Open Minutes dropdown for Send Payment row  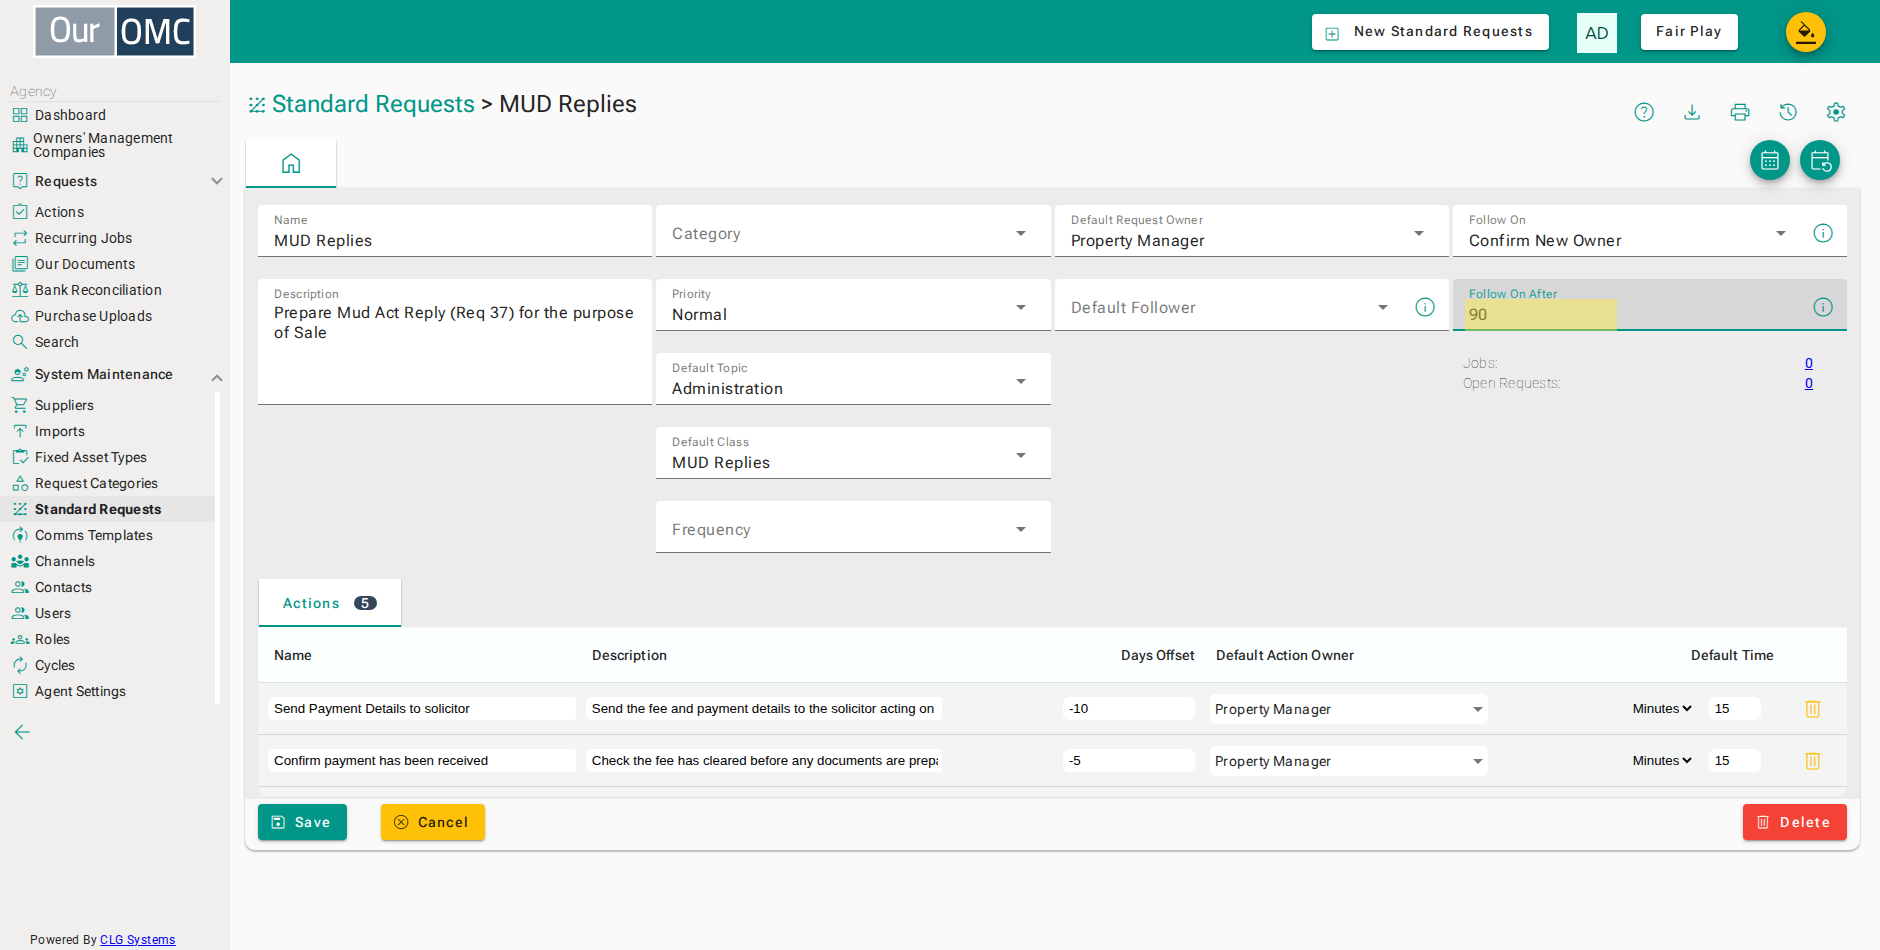(1662, 708)
